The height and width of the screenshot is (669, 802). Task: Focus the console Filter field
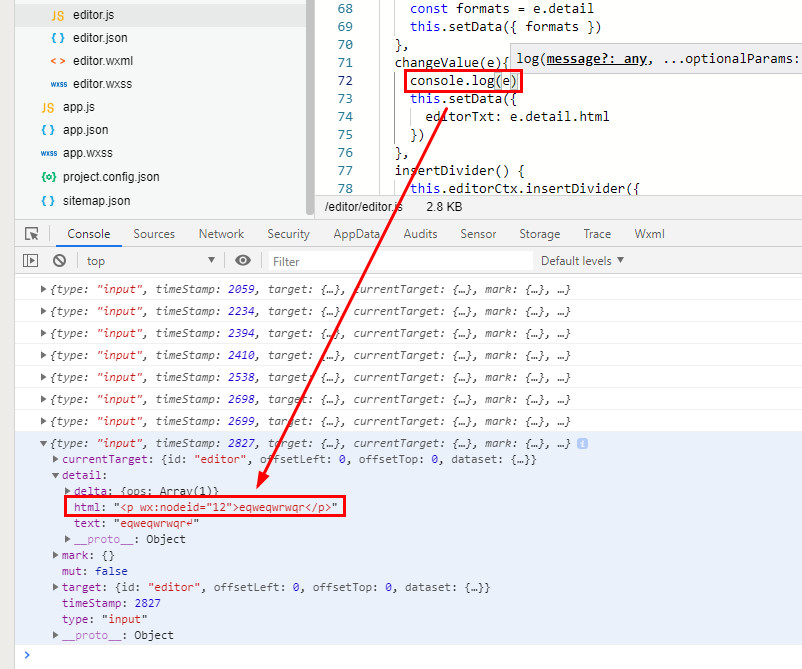click(x=400, y=261)
